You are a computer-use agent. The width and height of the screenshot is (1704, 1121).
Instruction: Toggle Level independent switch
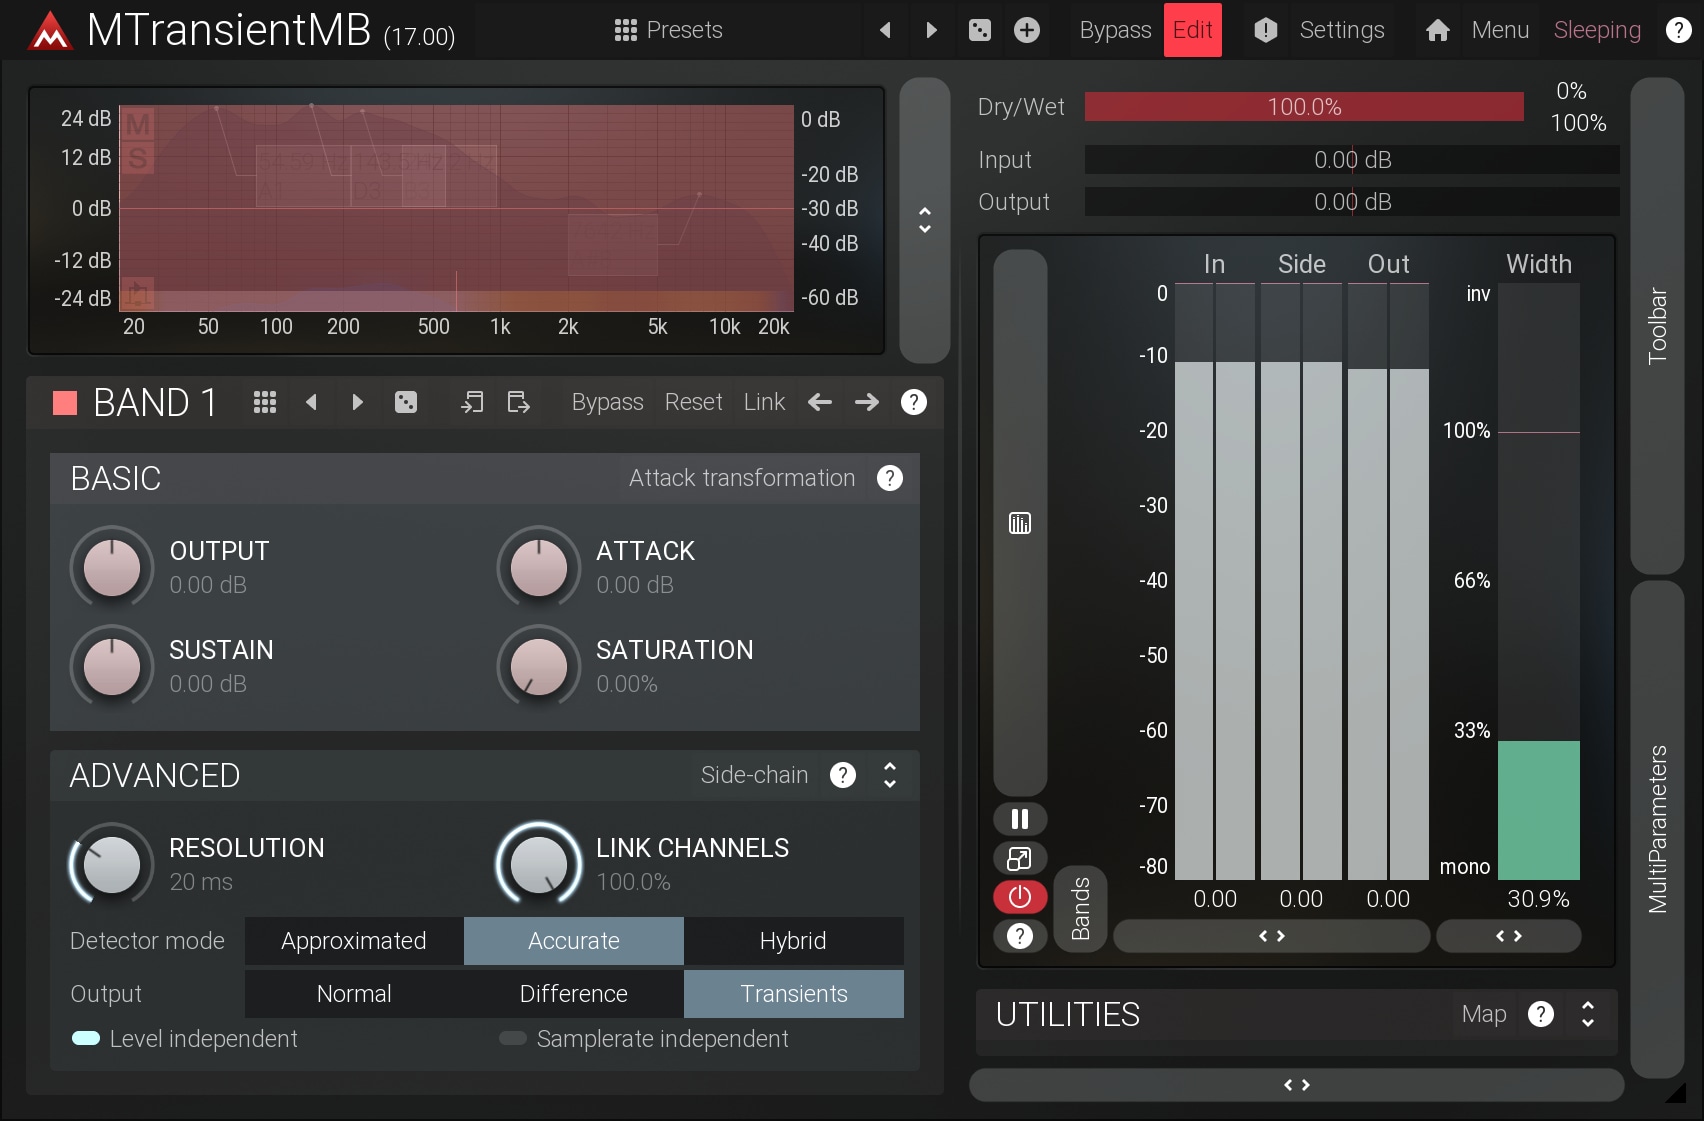point(86,1038)
